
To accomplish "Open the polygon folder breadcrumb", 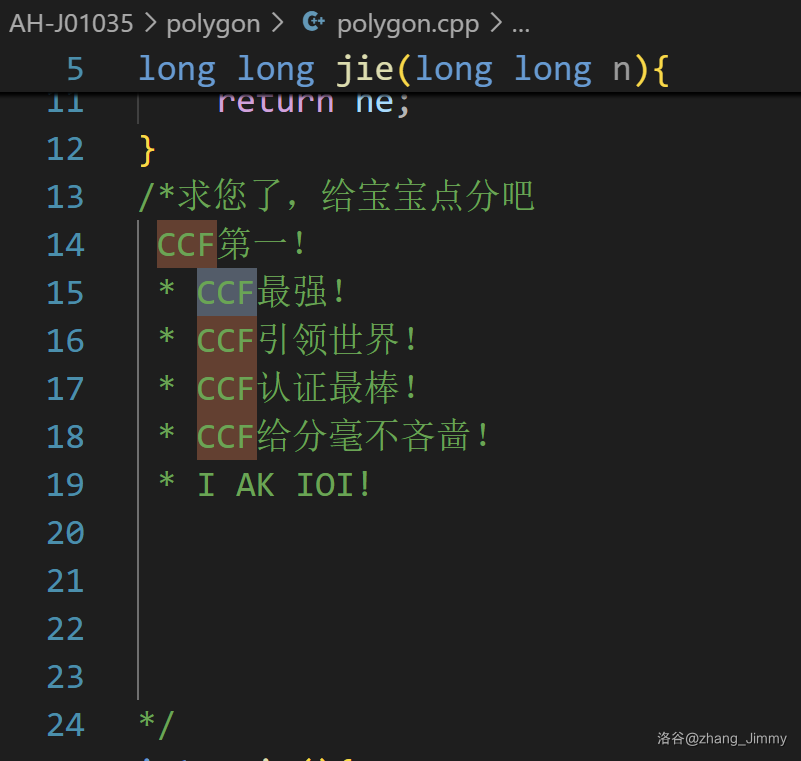I will (x=213, y=23).
